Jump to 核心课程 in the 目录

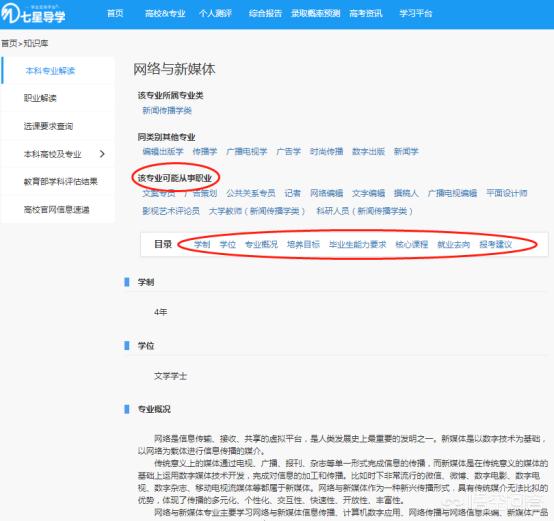[x=412, y=244]
